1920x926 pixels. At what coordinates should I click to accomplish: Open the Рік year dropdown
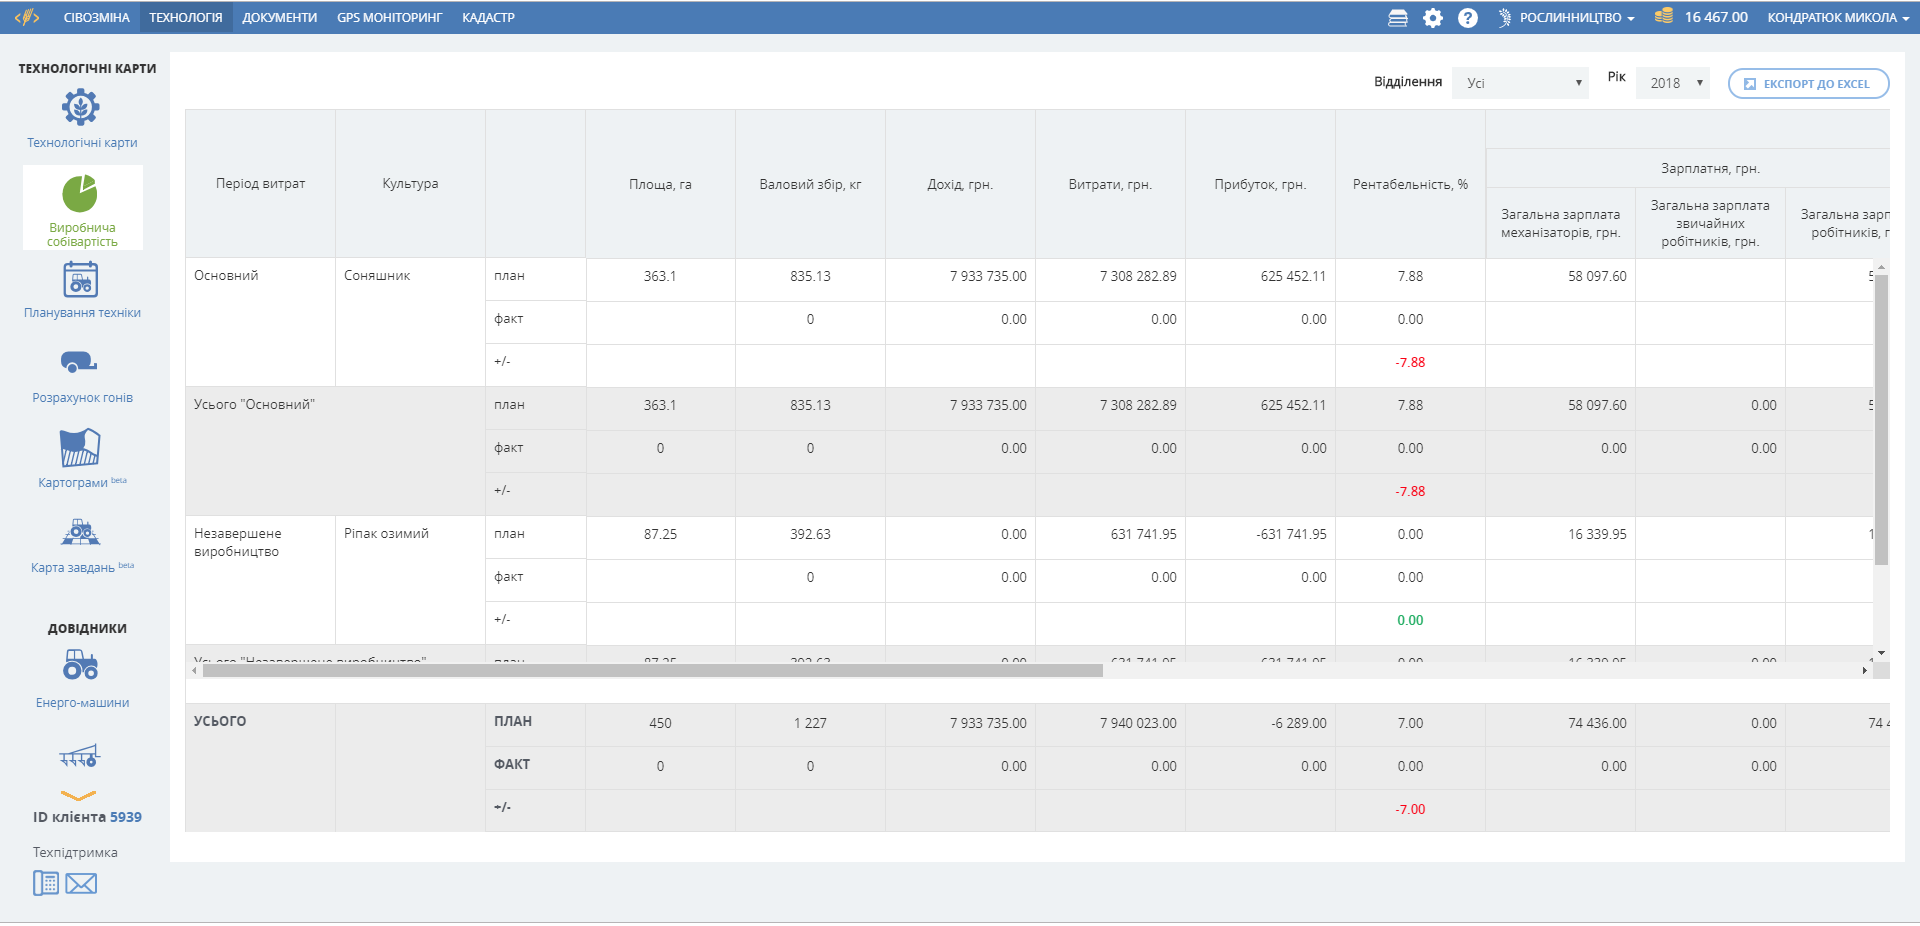click(1673, 83)
